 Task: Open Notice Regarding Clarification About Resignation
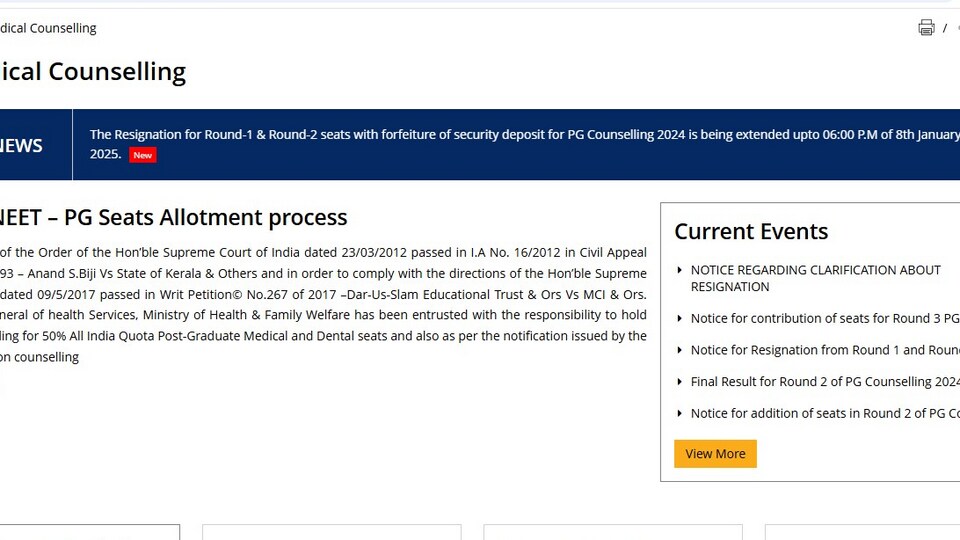click(816, 279)
